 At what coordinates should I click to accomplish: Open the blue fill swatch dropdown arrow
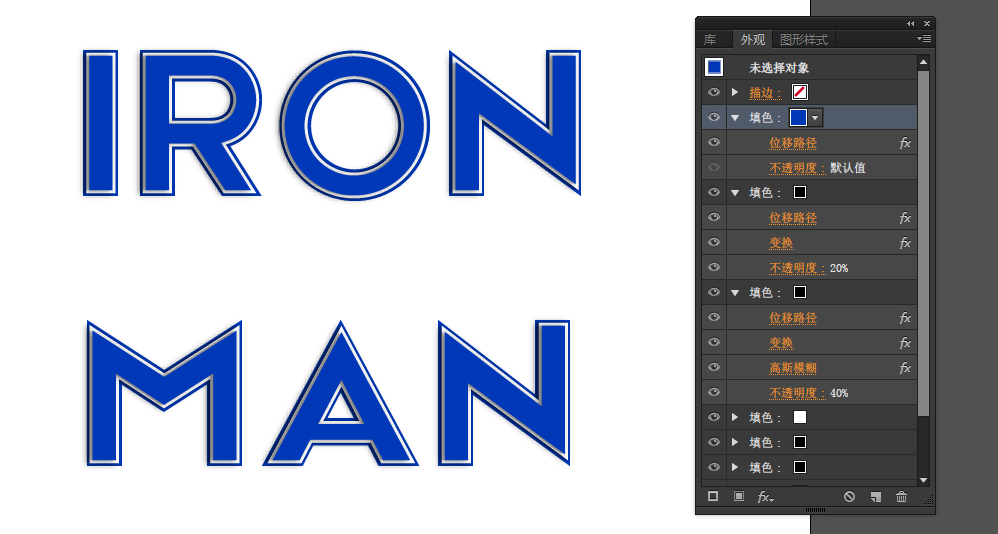pyautogui.click(x=815, y=118)
